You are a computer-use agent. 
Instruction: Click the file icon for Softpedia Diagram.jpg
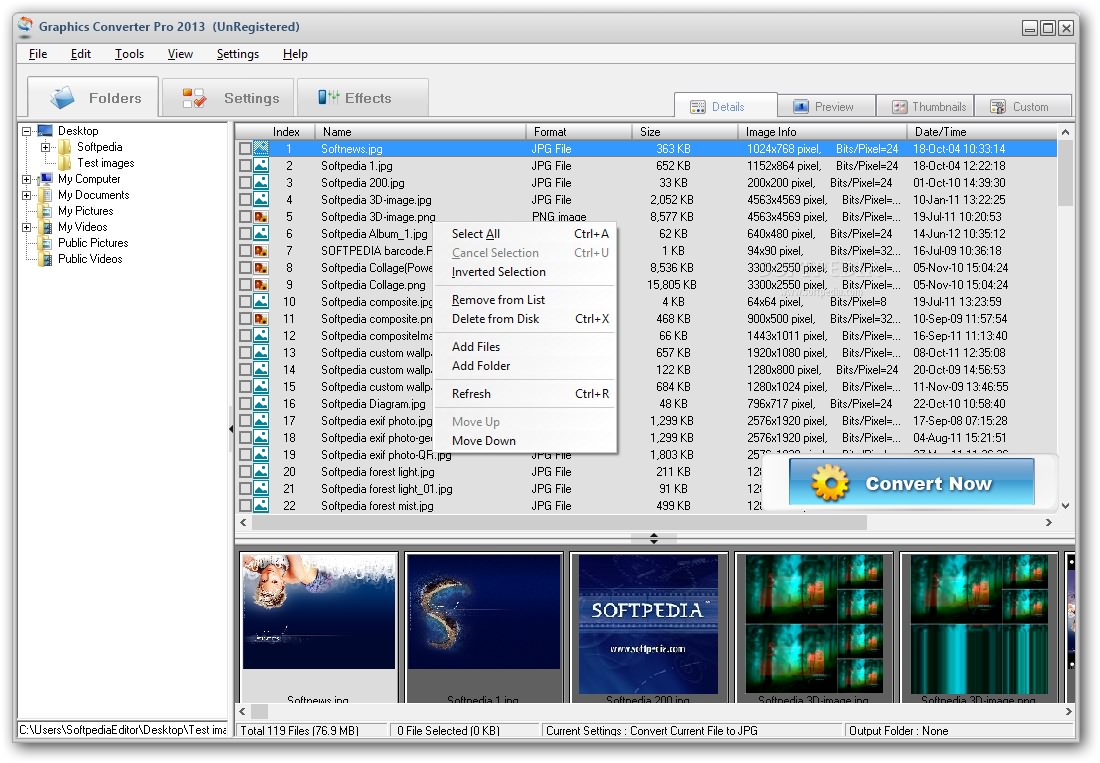point(261,403)
